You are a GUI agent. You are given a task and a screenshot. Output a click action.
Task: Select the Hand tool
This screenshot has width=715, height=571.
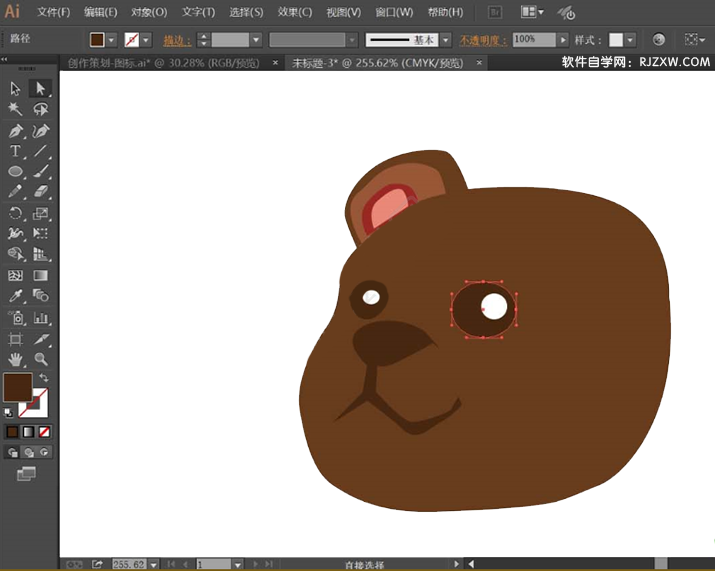coord(16,359)
